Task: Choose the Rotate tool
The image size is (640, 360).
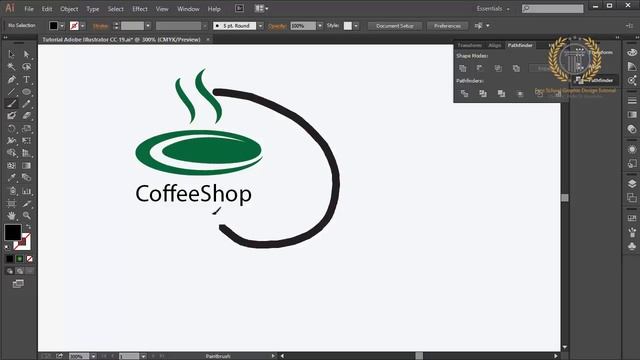Action: click(11, 129)
